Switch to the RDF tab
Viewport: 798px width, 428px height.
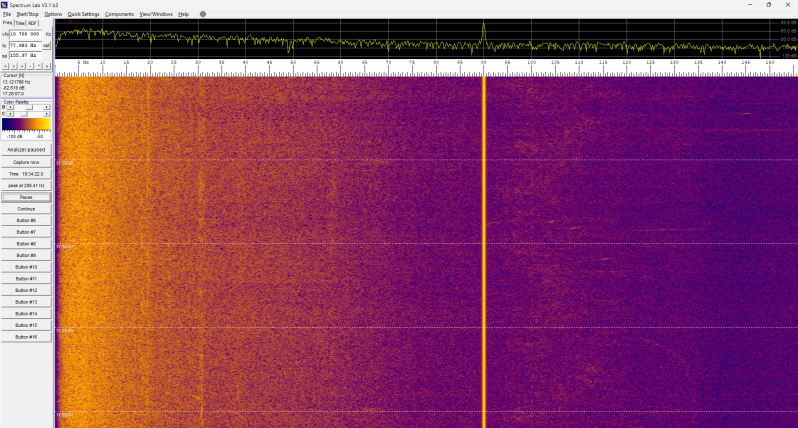click(x=33, y=23)
